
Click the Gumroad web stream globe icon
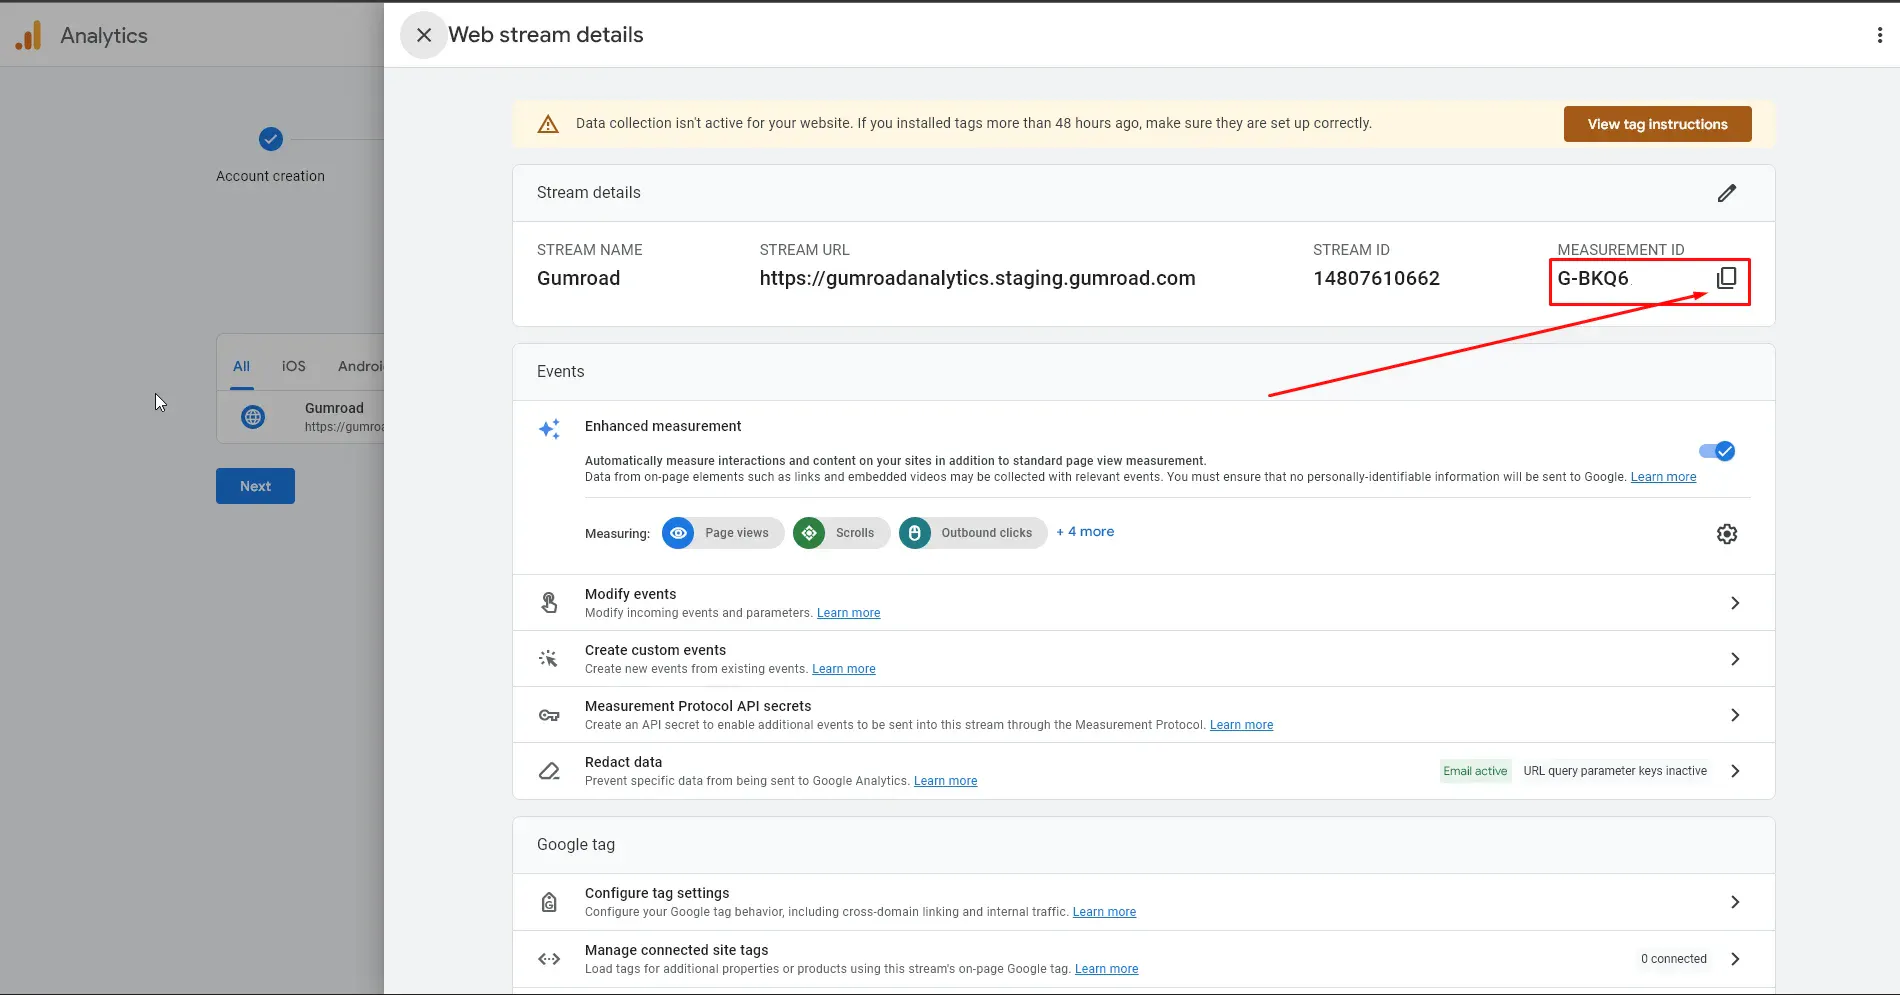click(254, 417)
